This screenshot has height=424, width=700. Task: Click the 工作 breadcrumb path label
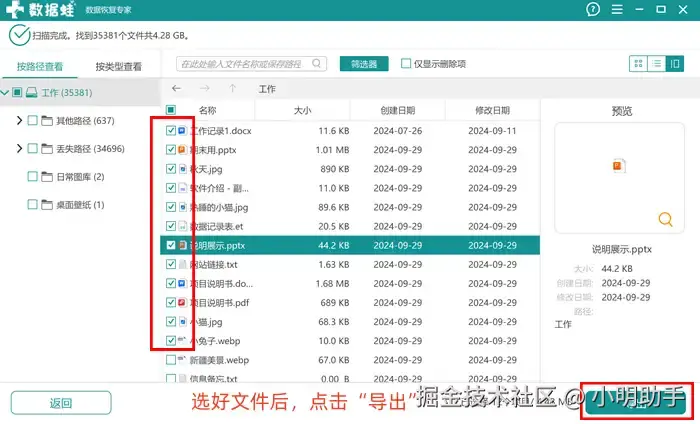click(x=267, y=89)
